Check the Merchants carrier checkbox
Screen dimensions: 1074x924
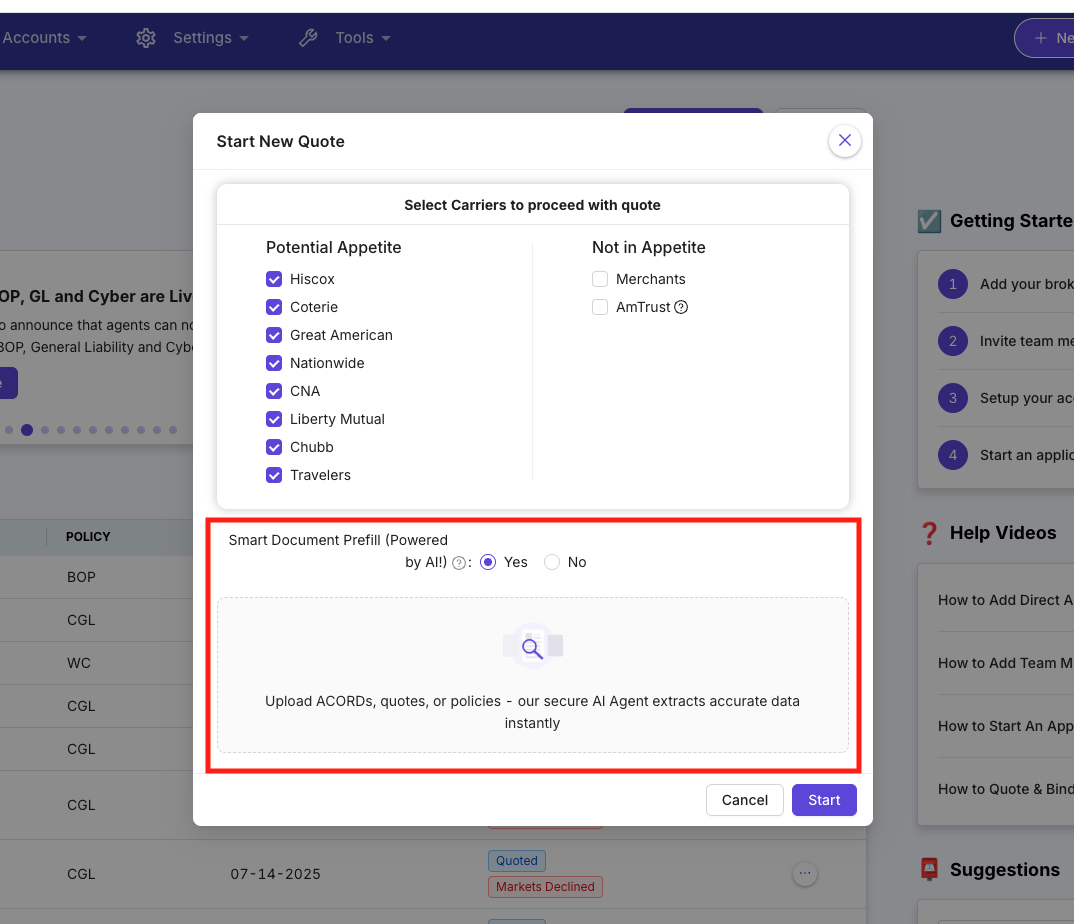[x=600, y=279]
